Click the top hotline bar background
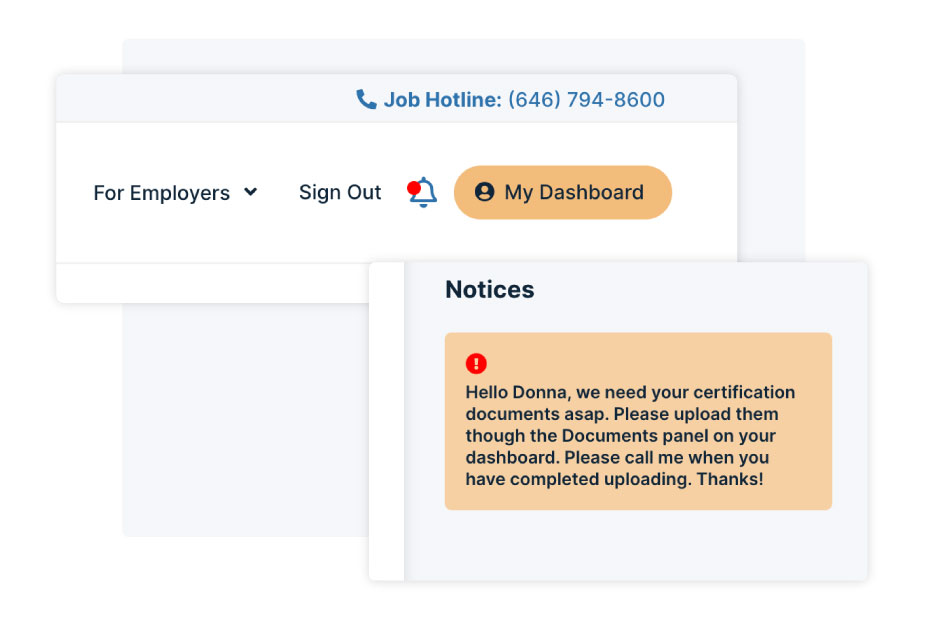The image size is (929, 628). pyautogui.click(x=207, y=99)
